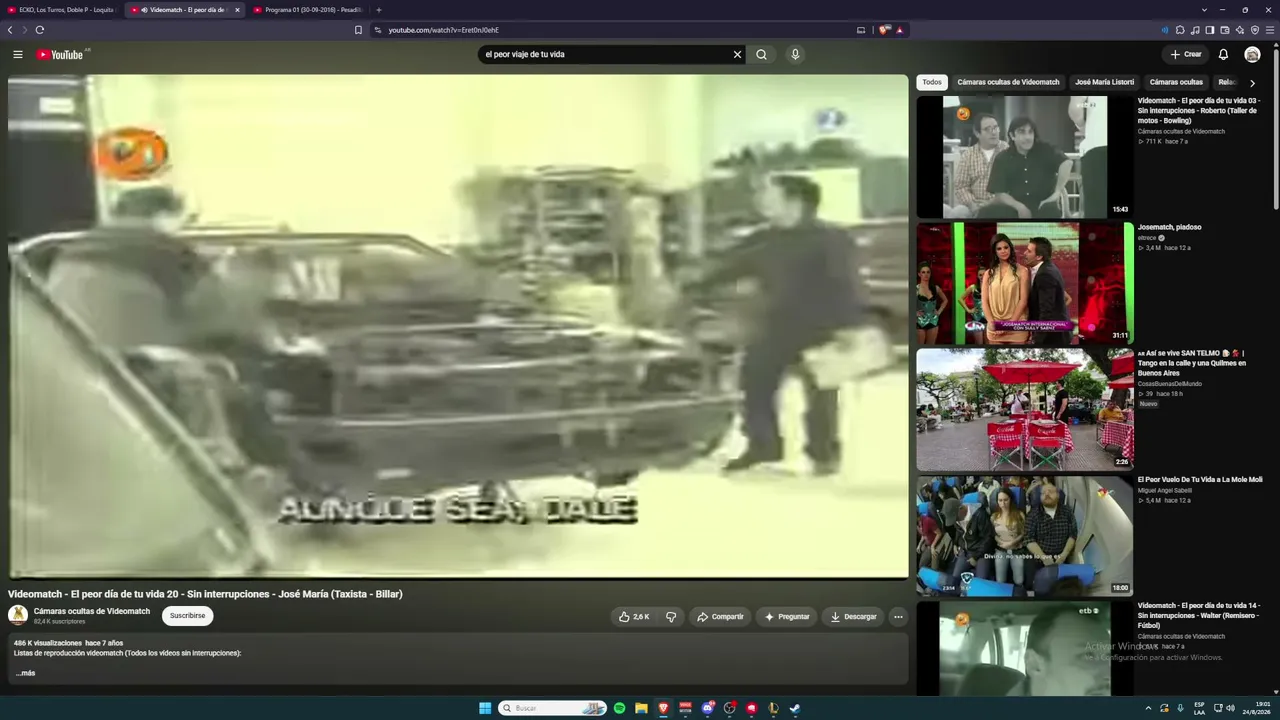Open Cámaras ocultas de Videomatch channel avatar
The image size is (1280, 720).
tap(18, 615)
